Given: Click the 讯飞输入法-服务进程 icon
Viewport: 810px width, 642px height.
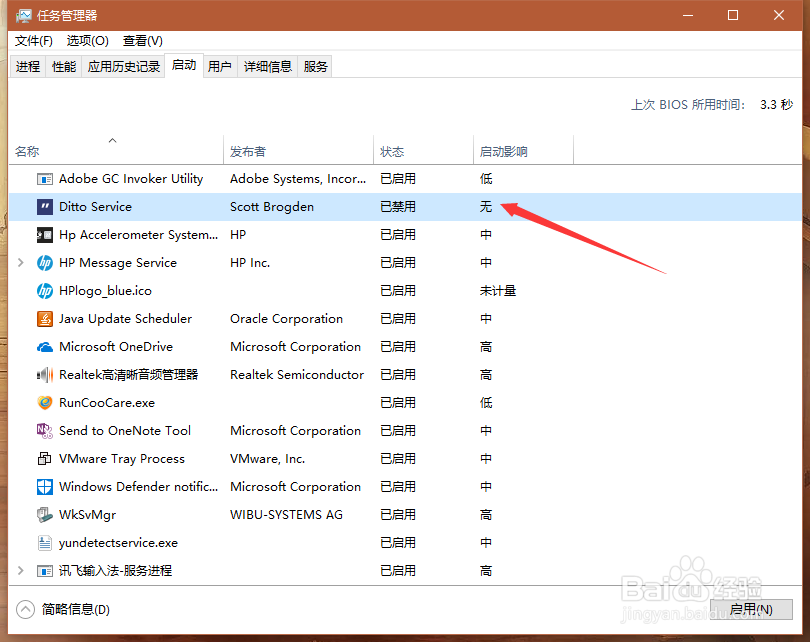Looking at the screenshot, I should click(45, 571).
